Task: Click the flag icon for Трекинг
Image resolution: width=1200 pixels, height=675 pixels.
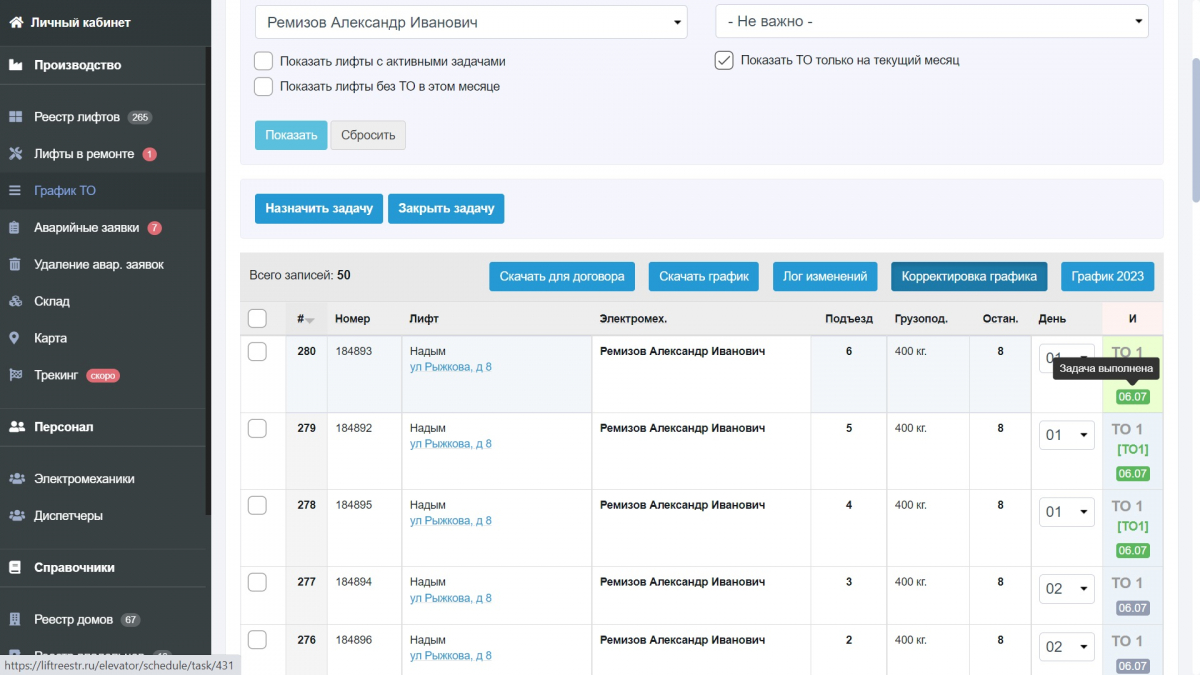Action: [16, 375]
